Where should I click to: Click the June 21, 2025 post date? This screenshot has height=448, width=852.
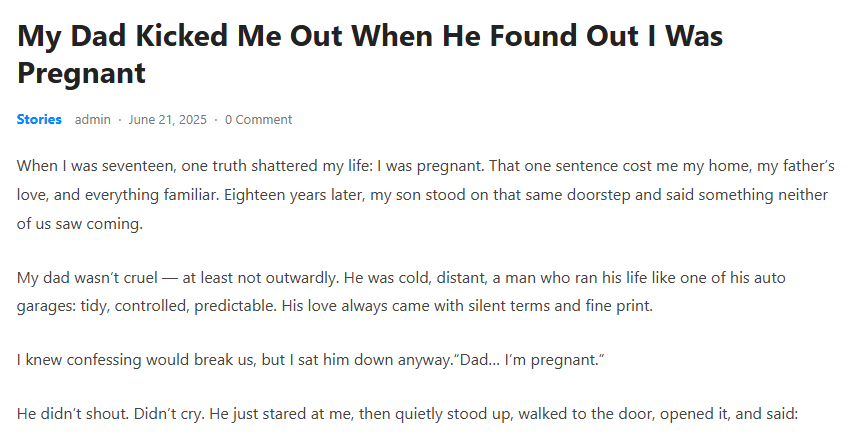[x=168, y=120]
